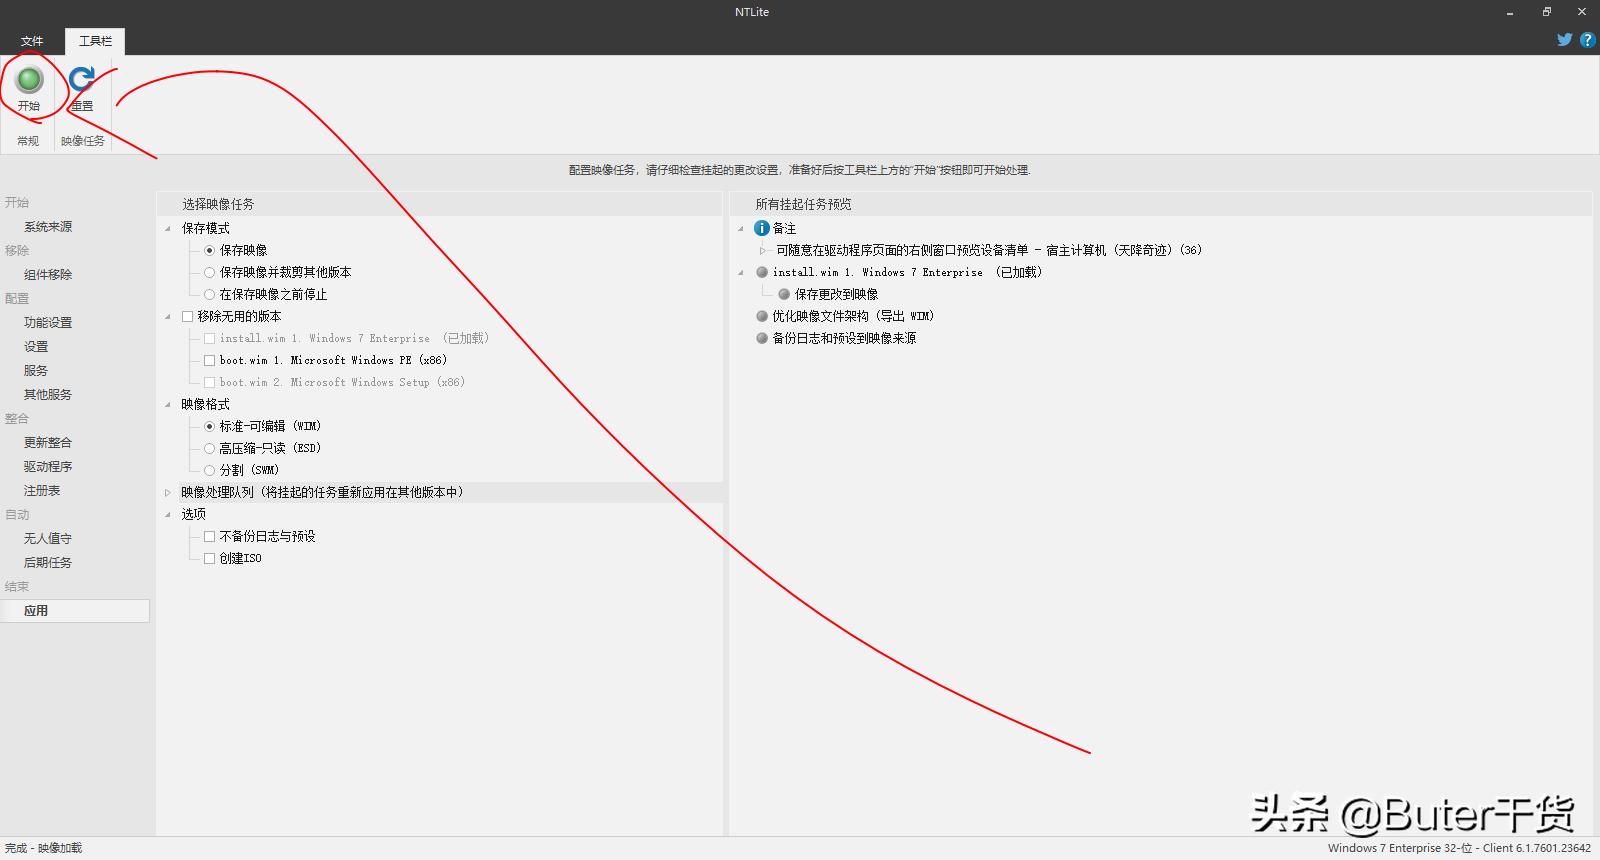Open 更新整合 page in sidebar
This screenshot has height=860, width=1600.
(x=48, y=443)
